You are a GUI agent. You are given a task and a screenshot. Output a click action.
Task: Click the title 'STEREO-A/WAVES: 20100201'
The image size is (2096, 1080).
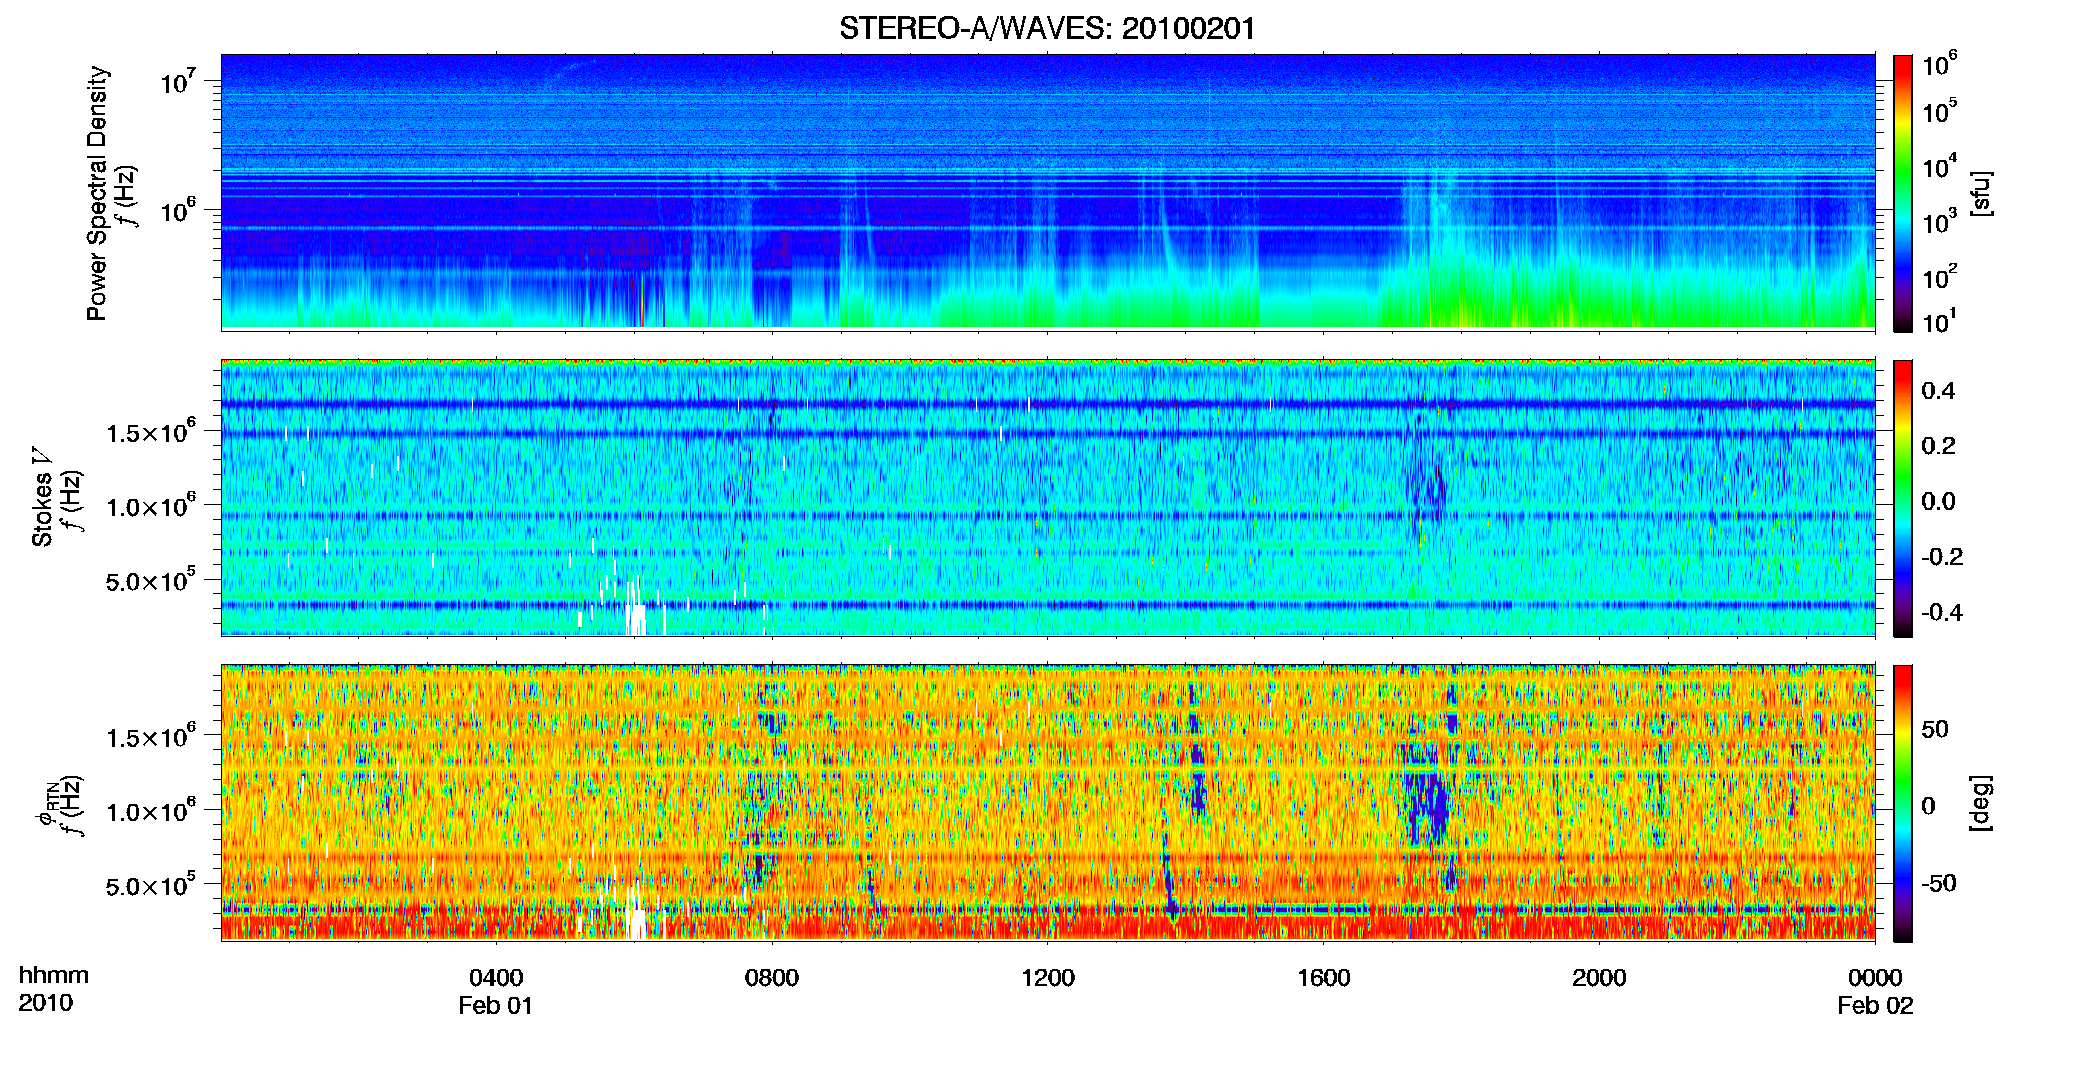tap(1047, 28)
